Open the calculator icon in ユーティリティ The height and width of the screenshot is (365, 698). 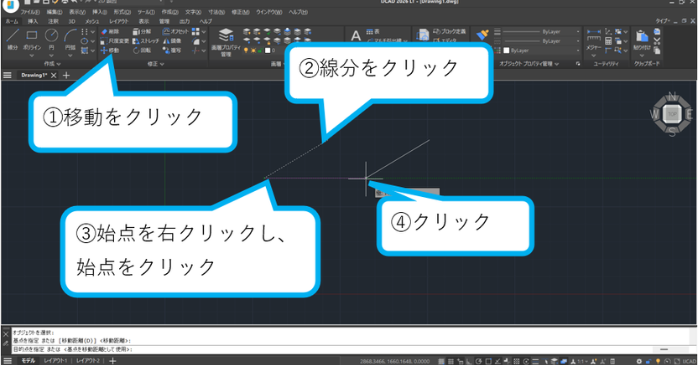click(608, 41)
